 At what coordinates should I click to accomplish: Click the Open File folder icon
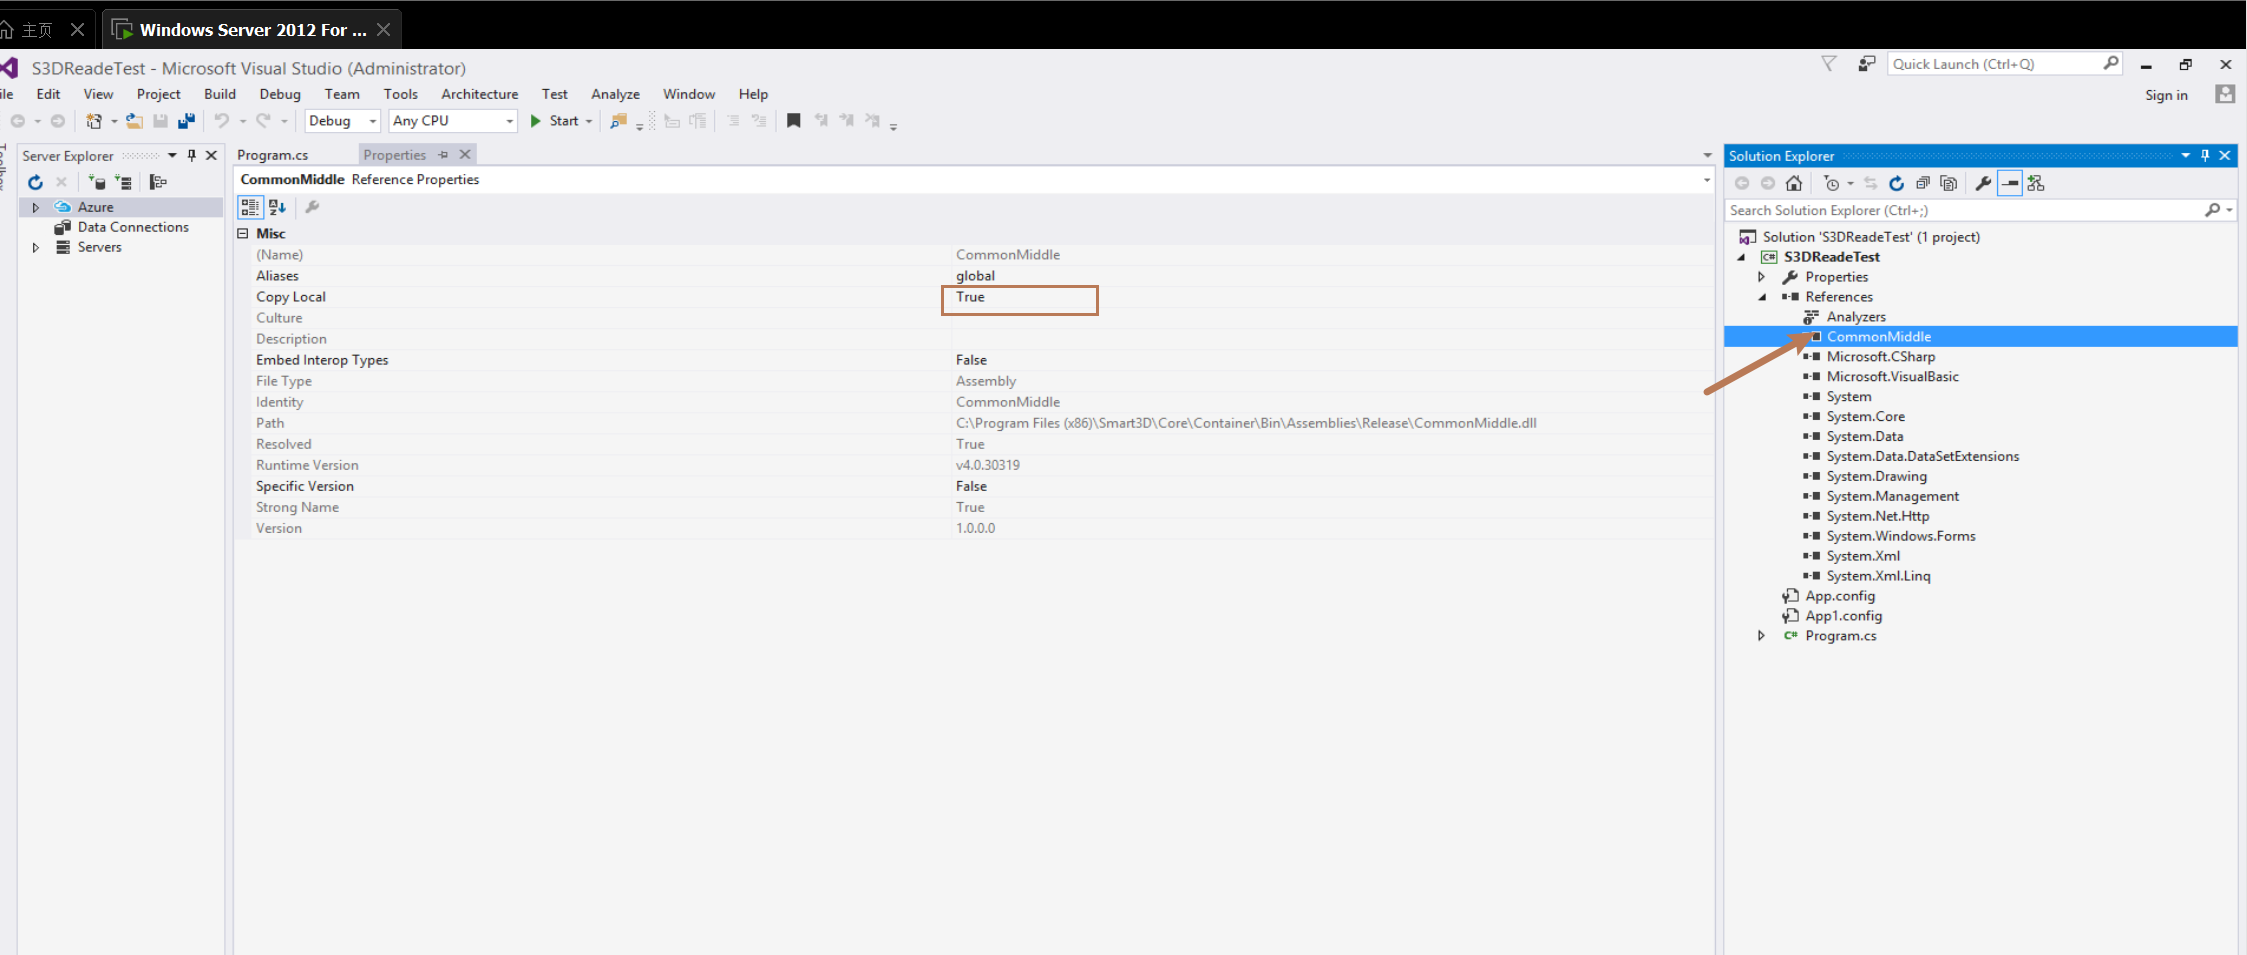coord(134,121)
